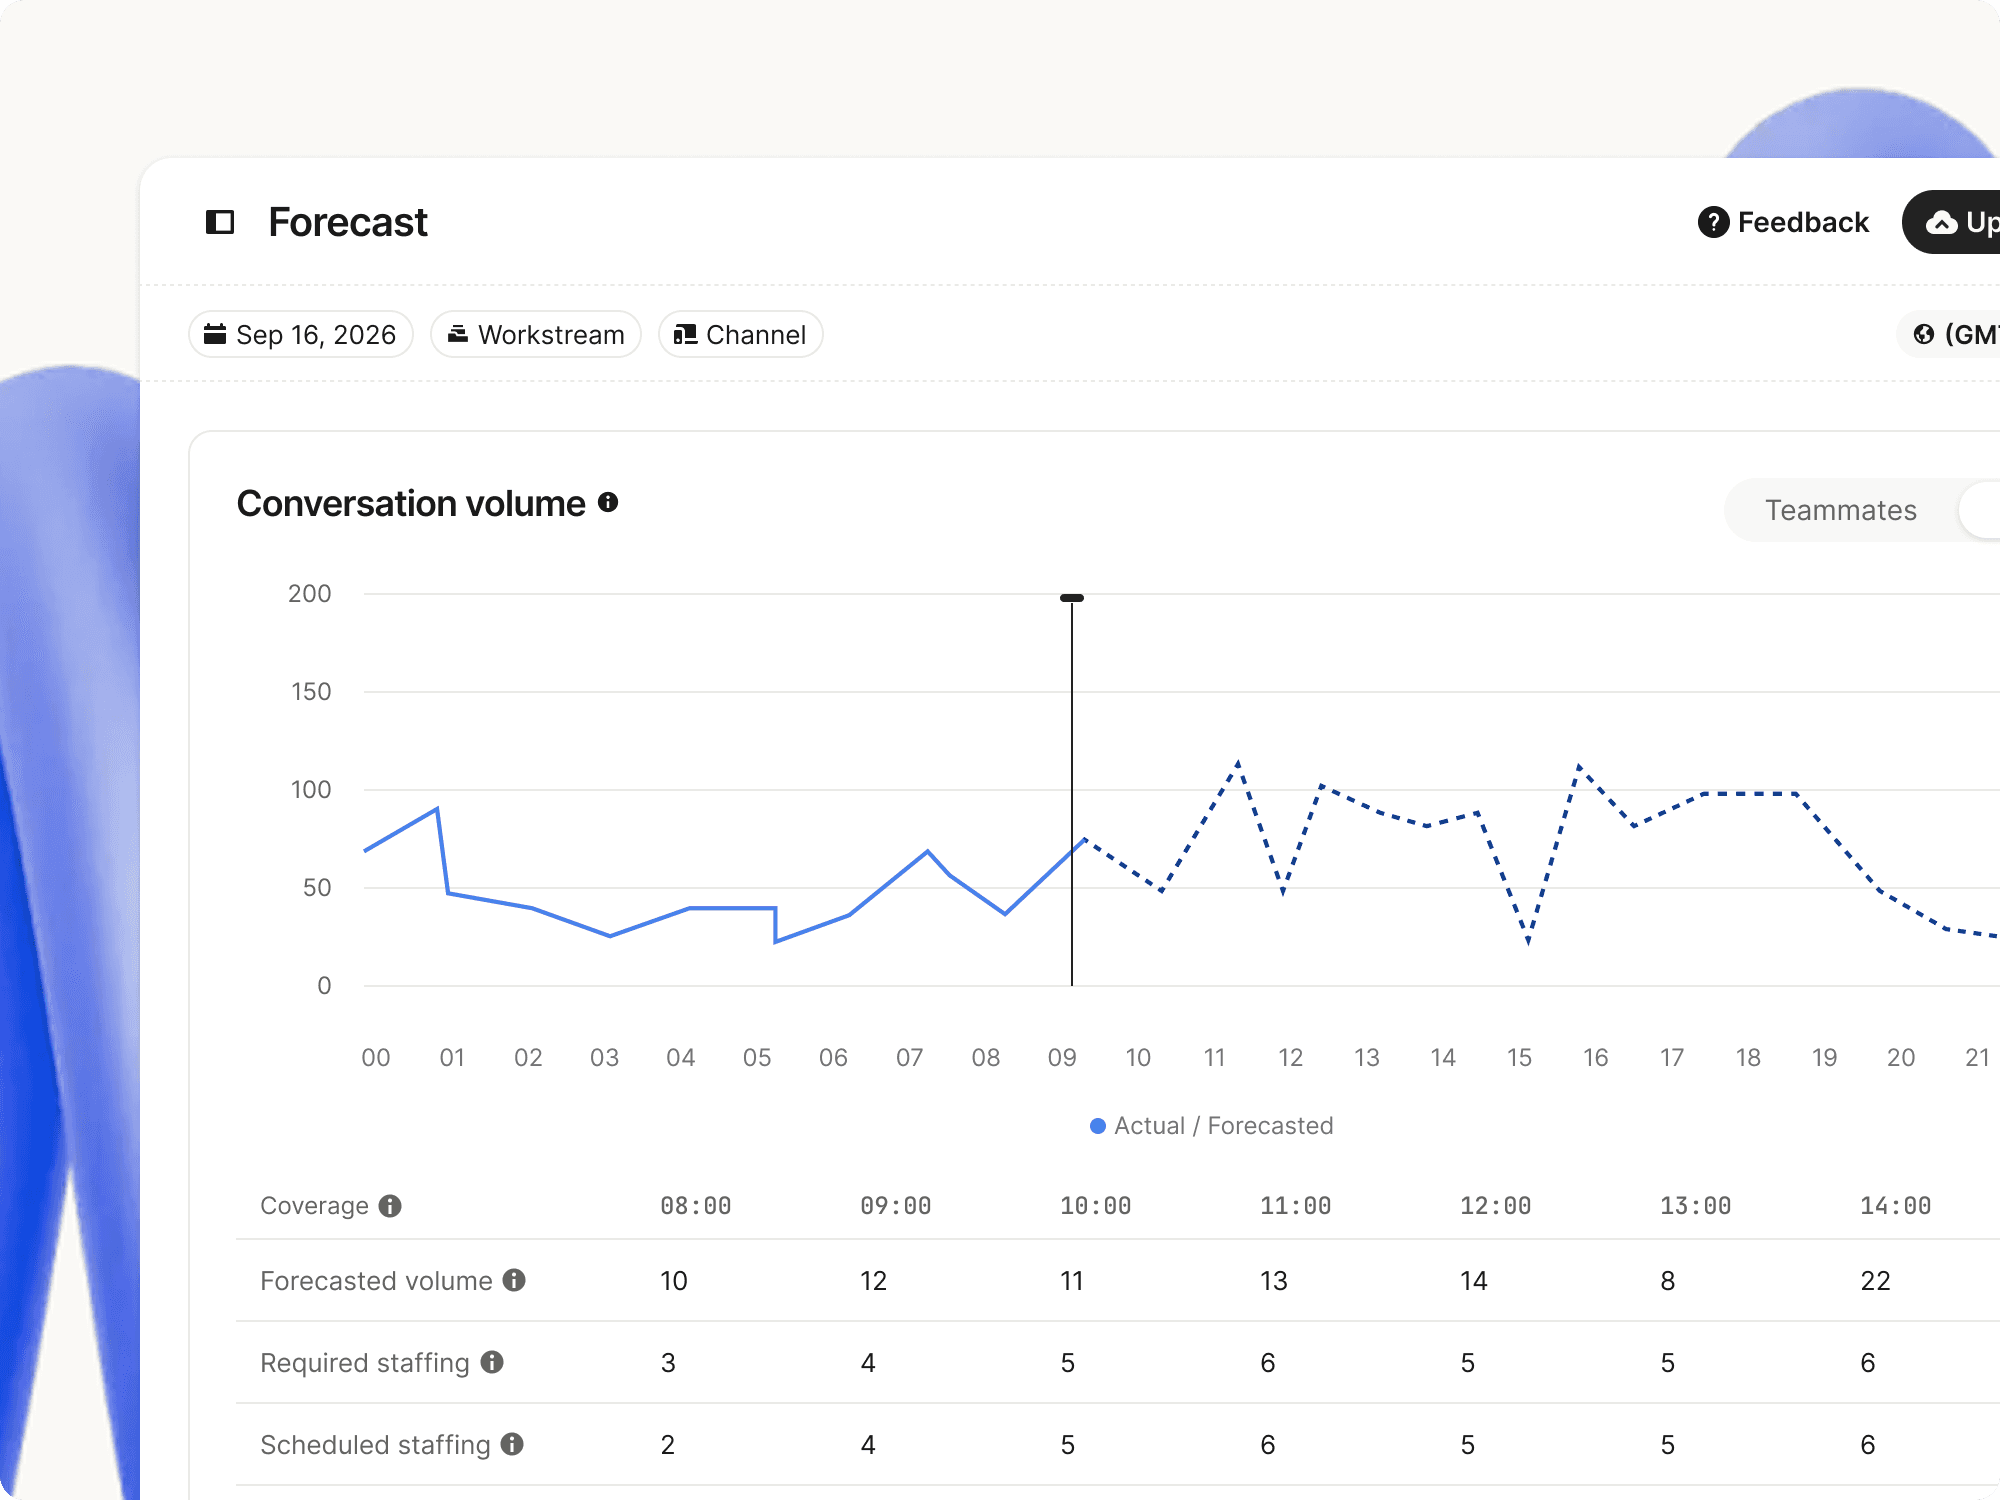Click the Coverage info icon
2000x1500 pixels.
point(390,1206)
